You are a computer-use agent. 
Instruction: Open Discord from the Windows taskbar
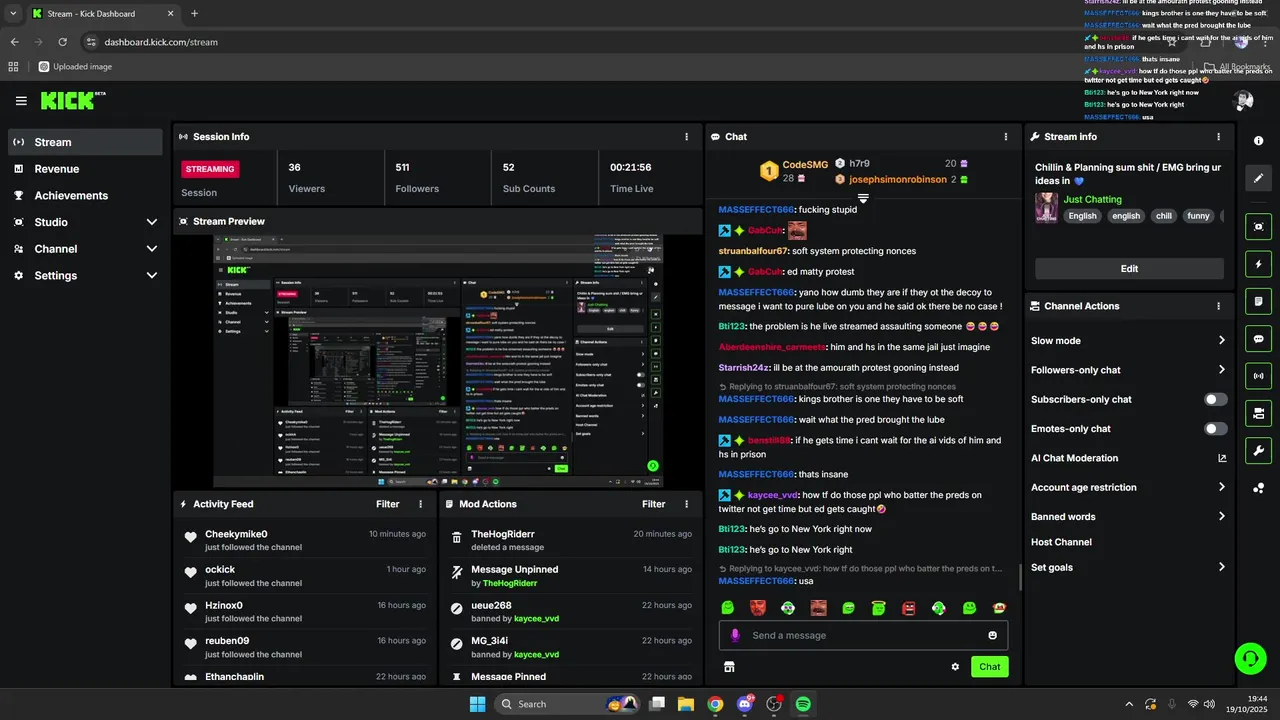pyautogui.click(x=744, y=704)
